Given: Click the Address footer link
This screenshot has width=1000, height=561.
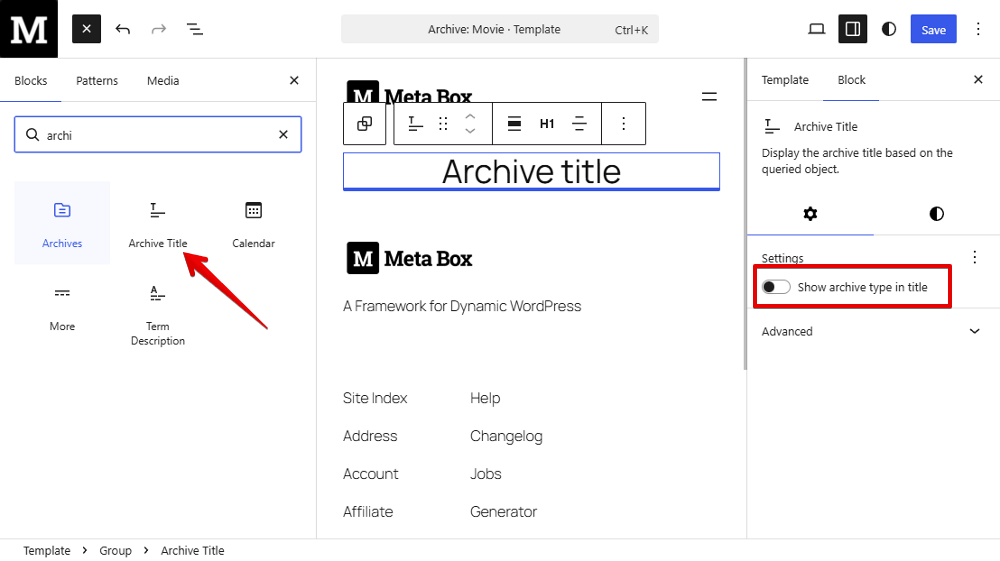Looking at the screenshot, I should [x=370, y=436].
